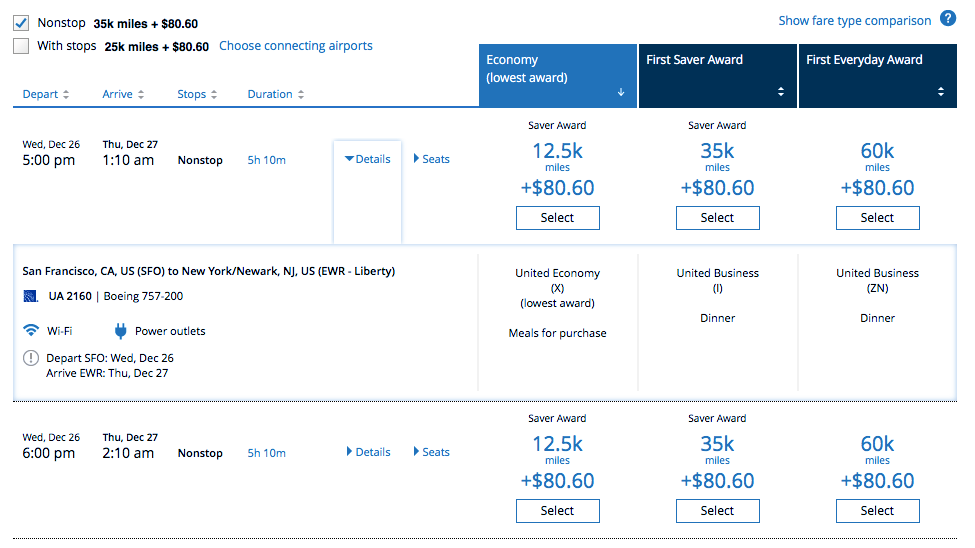Open Choose connecting airports link
Viewport: 975px width, 548px height.
pos(295,46)
